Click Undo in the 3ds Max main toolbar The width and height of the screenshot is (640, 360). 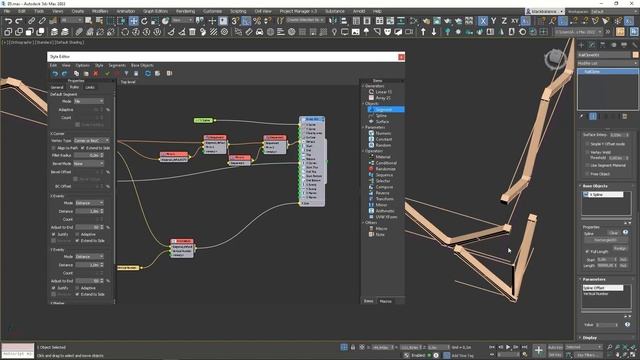pos(8,21)
